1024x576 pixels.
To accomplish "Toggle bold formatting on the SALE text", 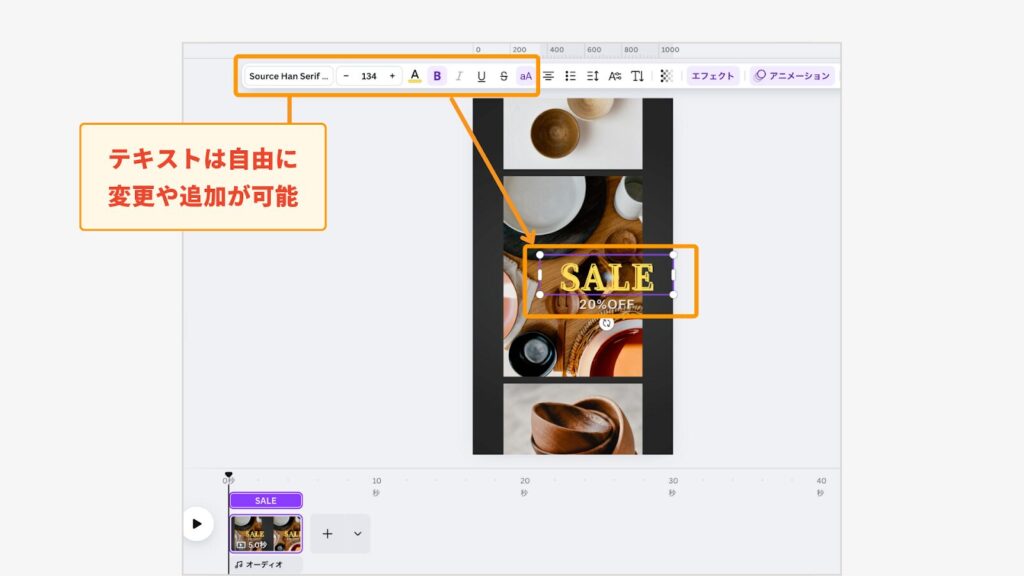I will (437, 75).
